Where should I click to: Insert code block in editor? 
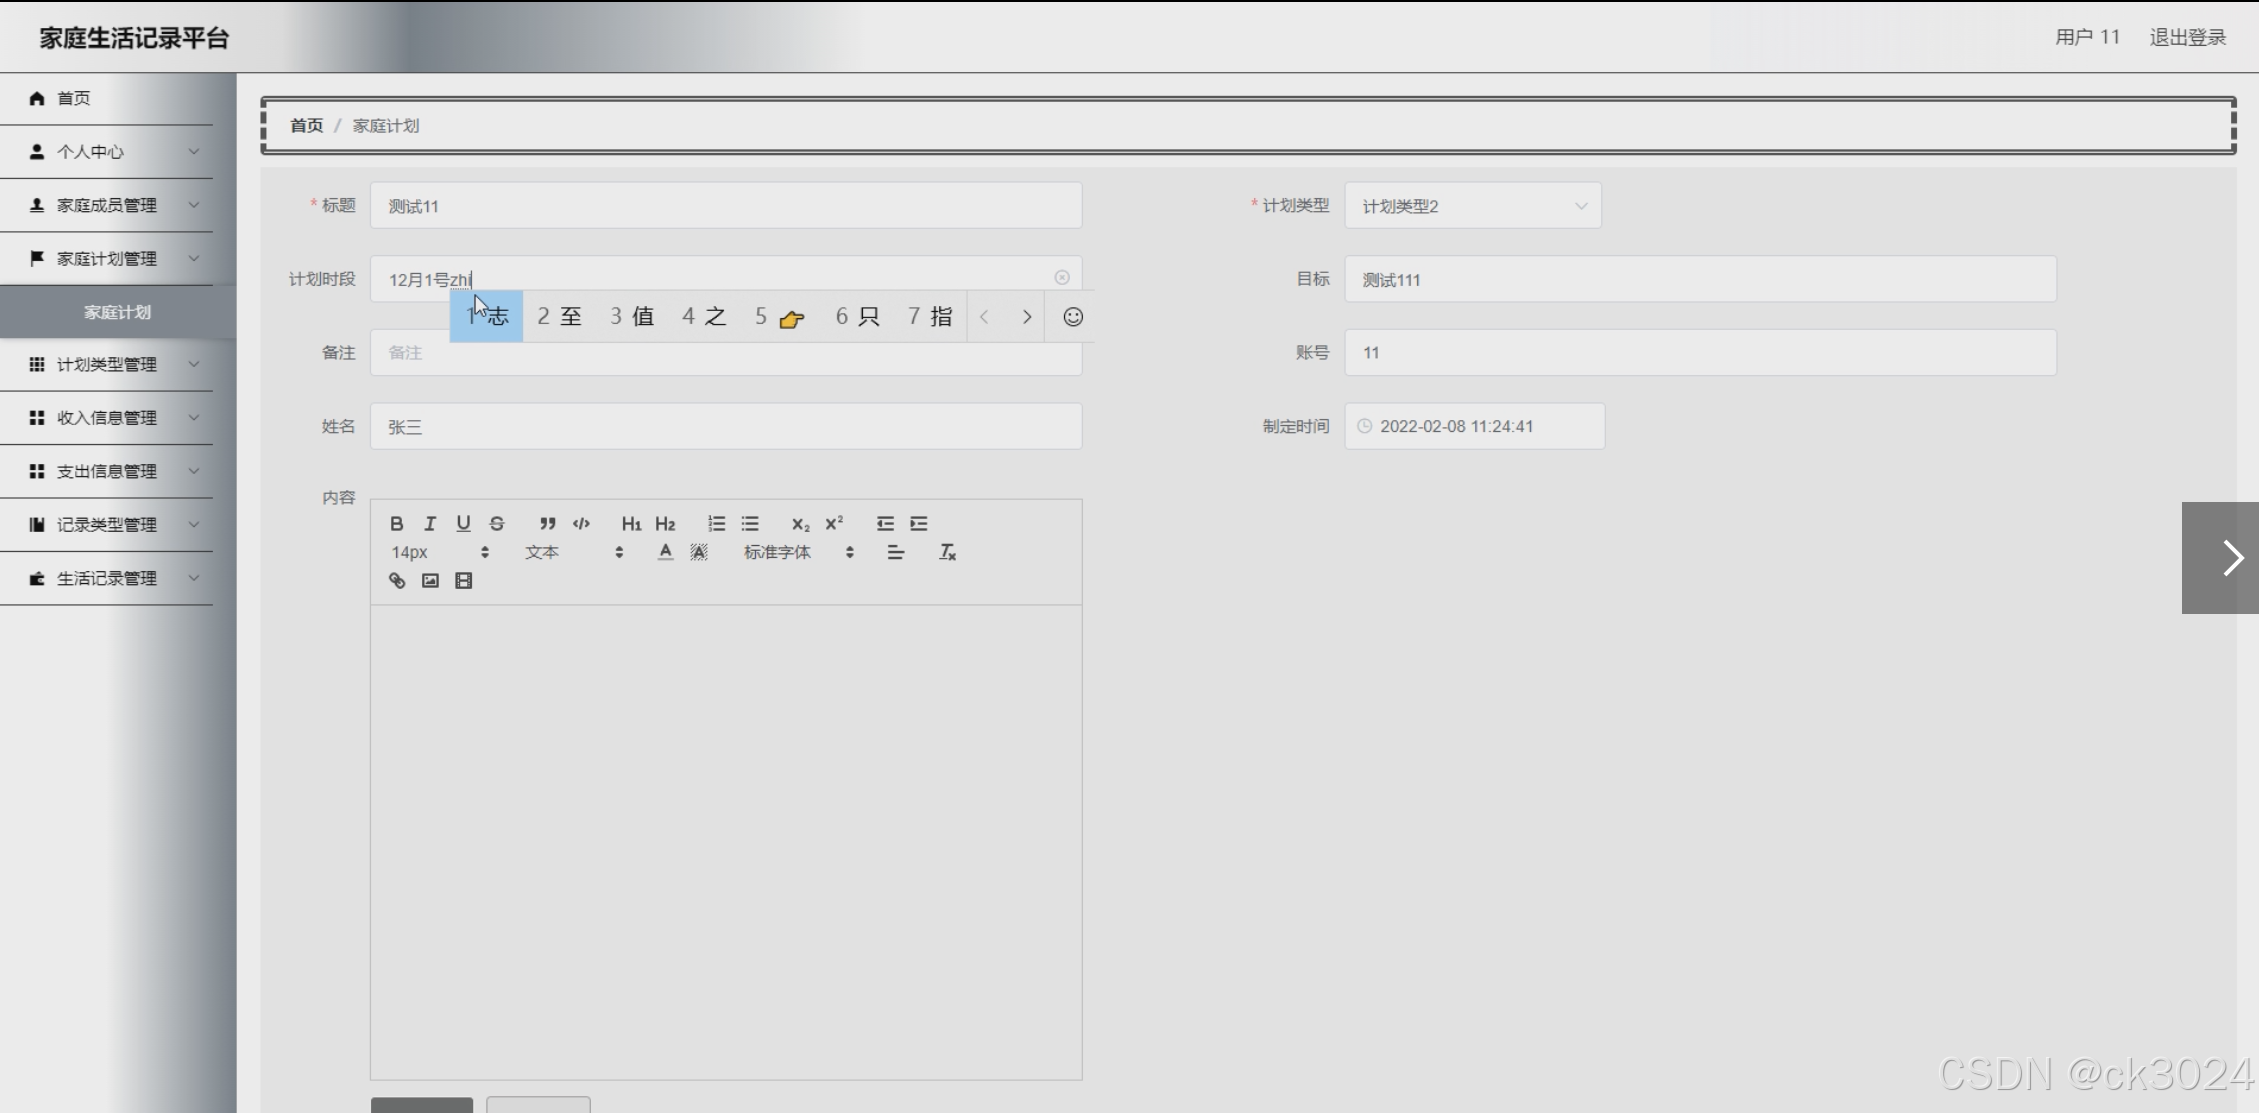[x=581, y=523]
